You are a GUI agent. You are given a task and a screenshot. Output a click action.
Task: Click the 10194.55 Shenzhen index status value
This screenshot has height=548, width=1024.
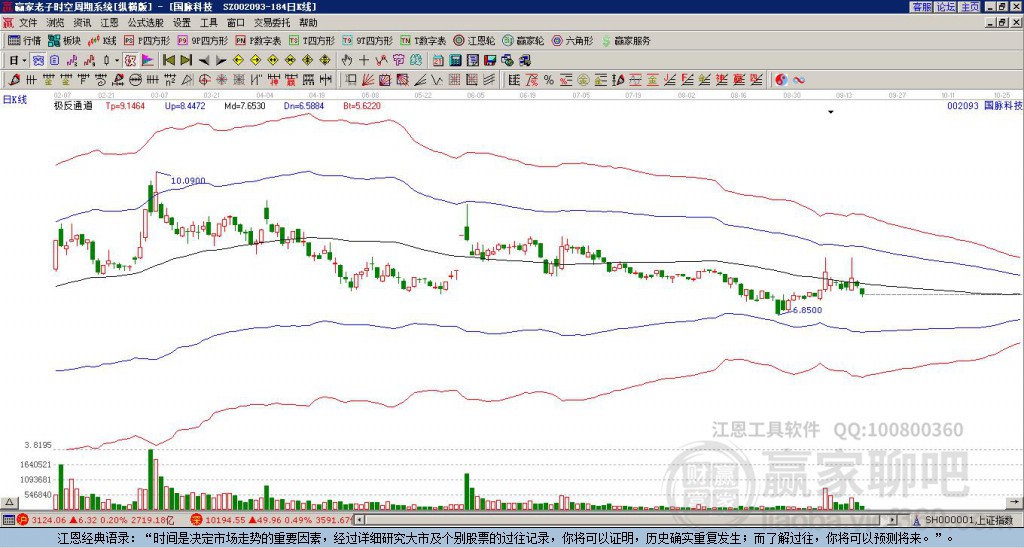tap(226, 520)
